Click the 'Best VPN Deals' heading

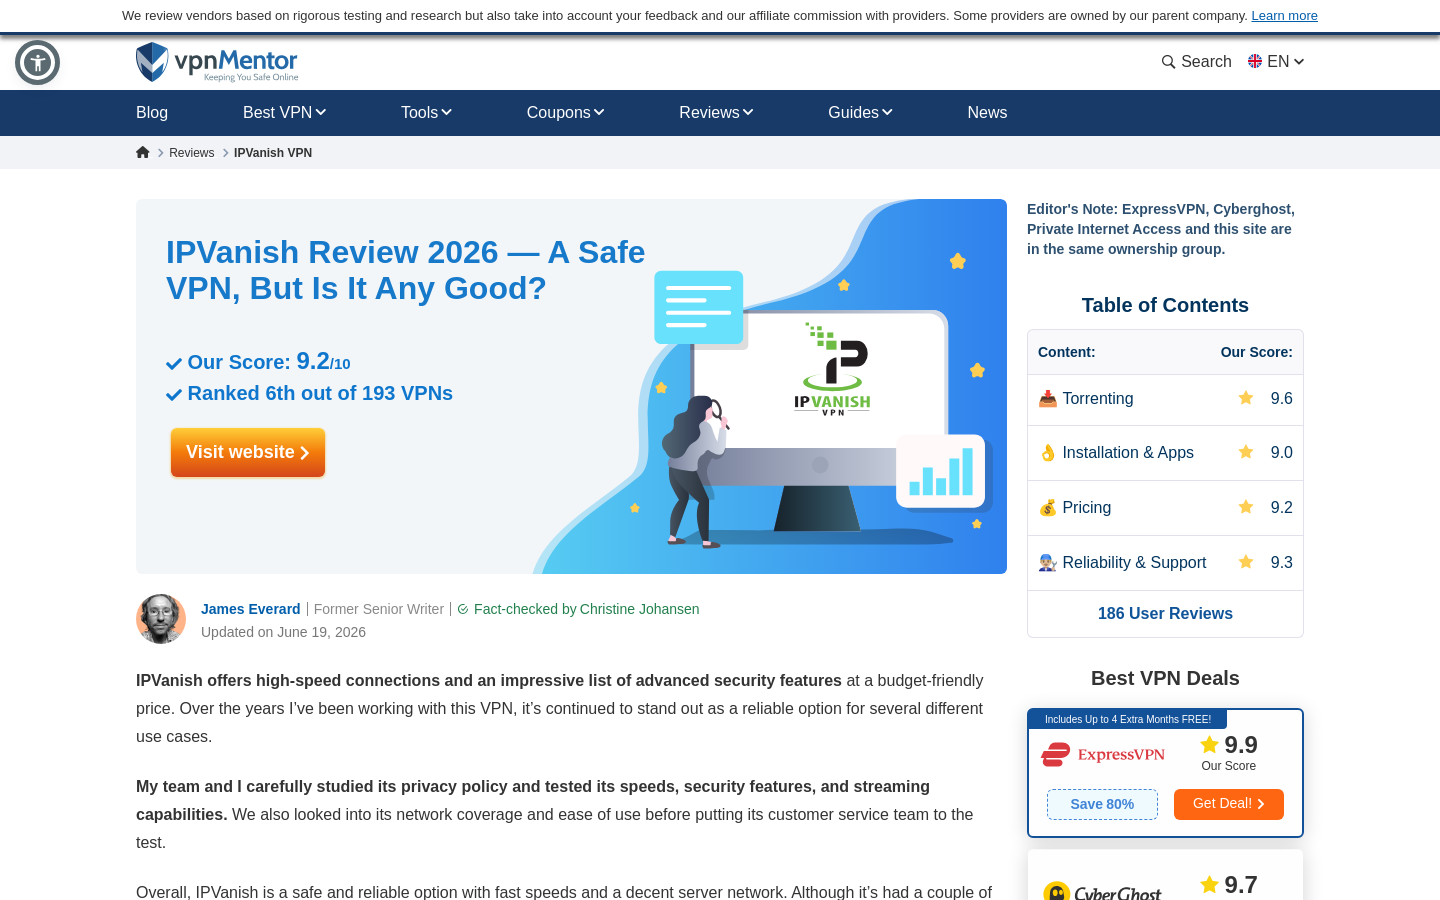tap(1165, 678)
